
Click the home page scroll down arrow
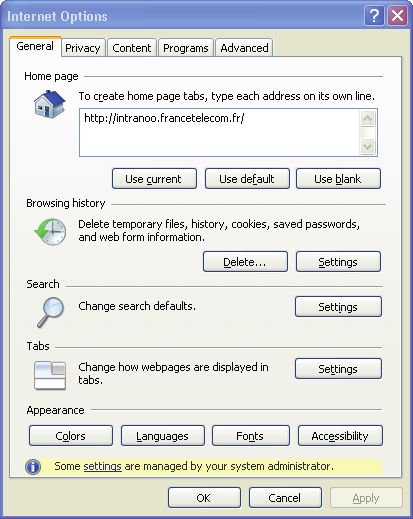(x=367, y=146)
